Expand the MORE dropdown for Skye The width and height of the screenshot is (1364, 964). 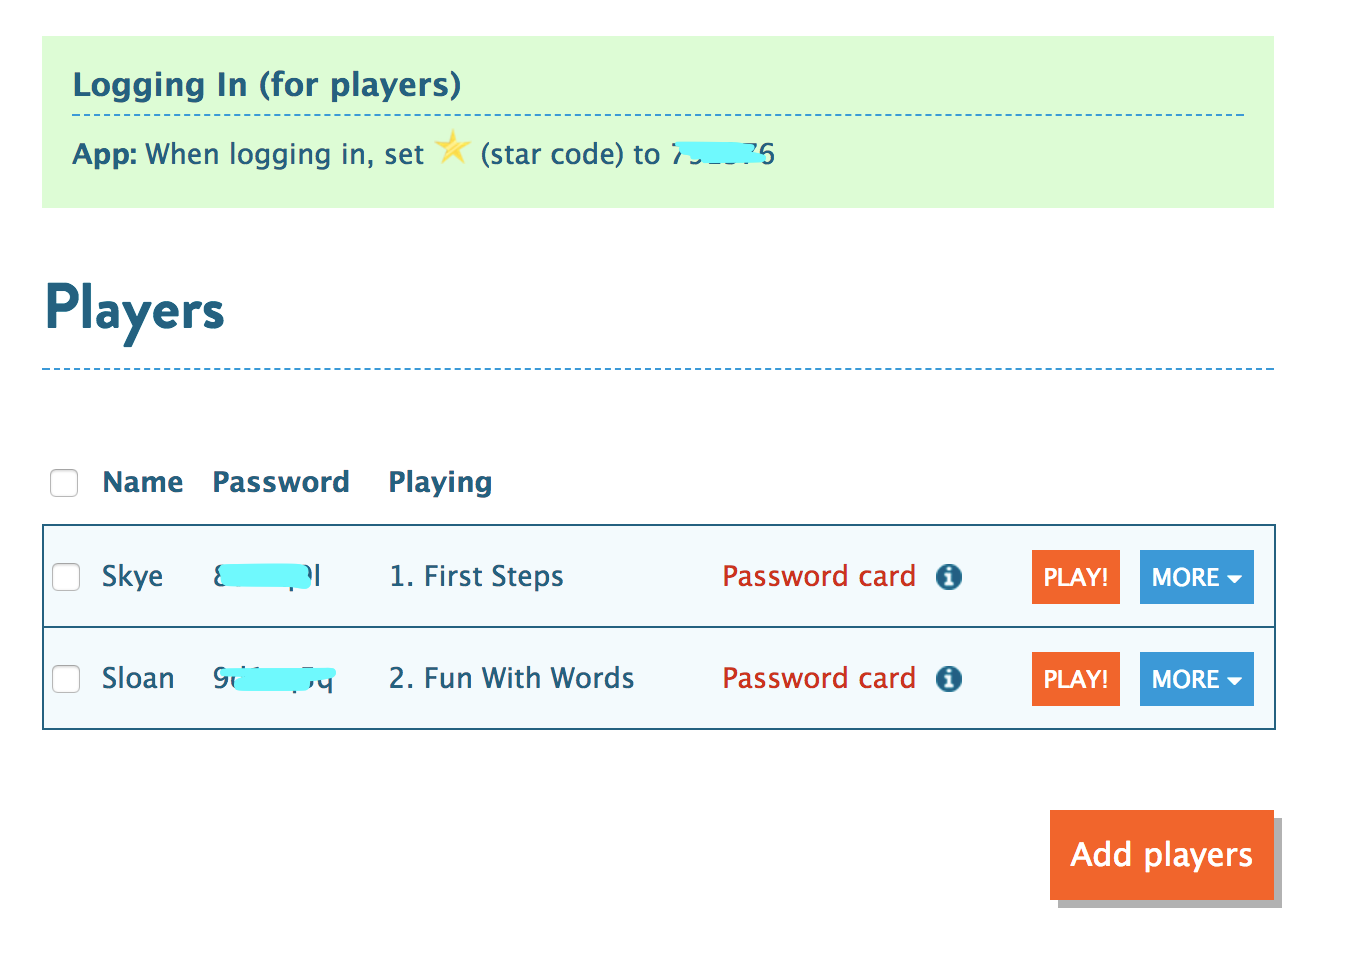tap(1196, 577)
